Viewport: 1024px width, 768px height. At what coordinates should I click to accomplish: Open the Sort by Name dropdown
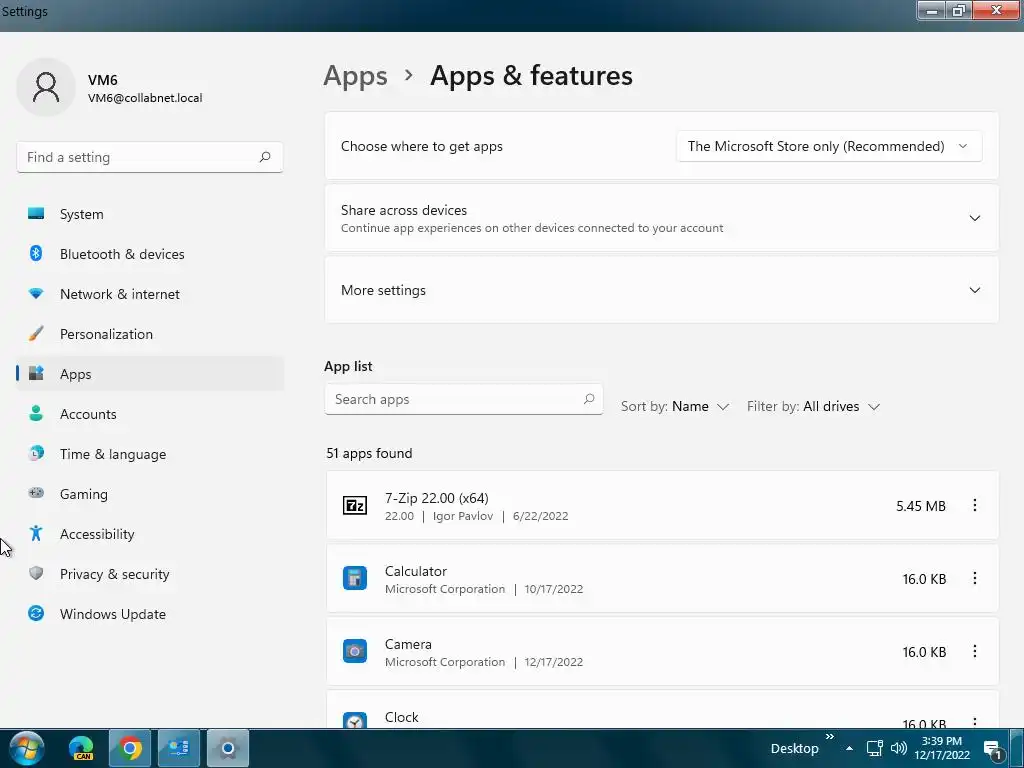675,406
